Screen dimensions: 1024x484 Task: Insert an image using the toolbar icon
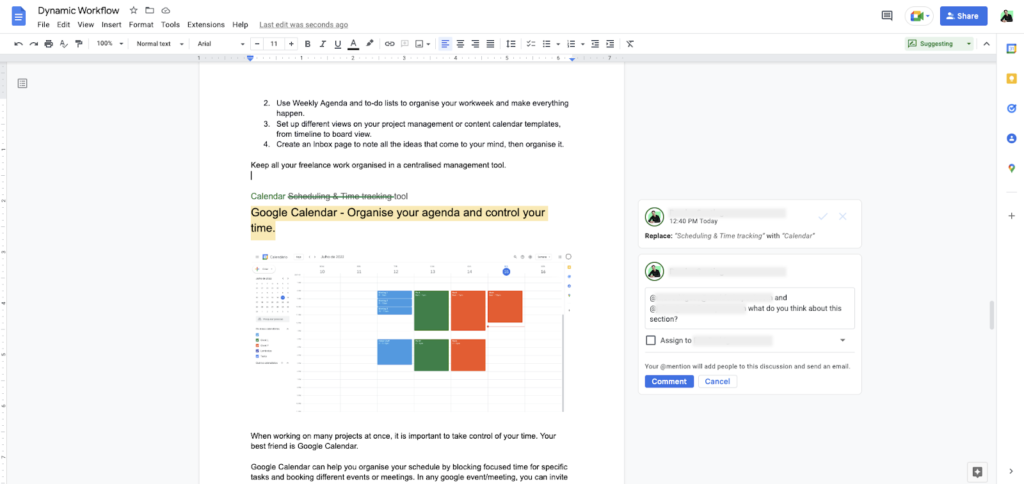tap(419, 44)
